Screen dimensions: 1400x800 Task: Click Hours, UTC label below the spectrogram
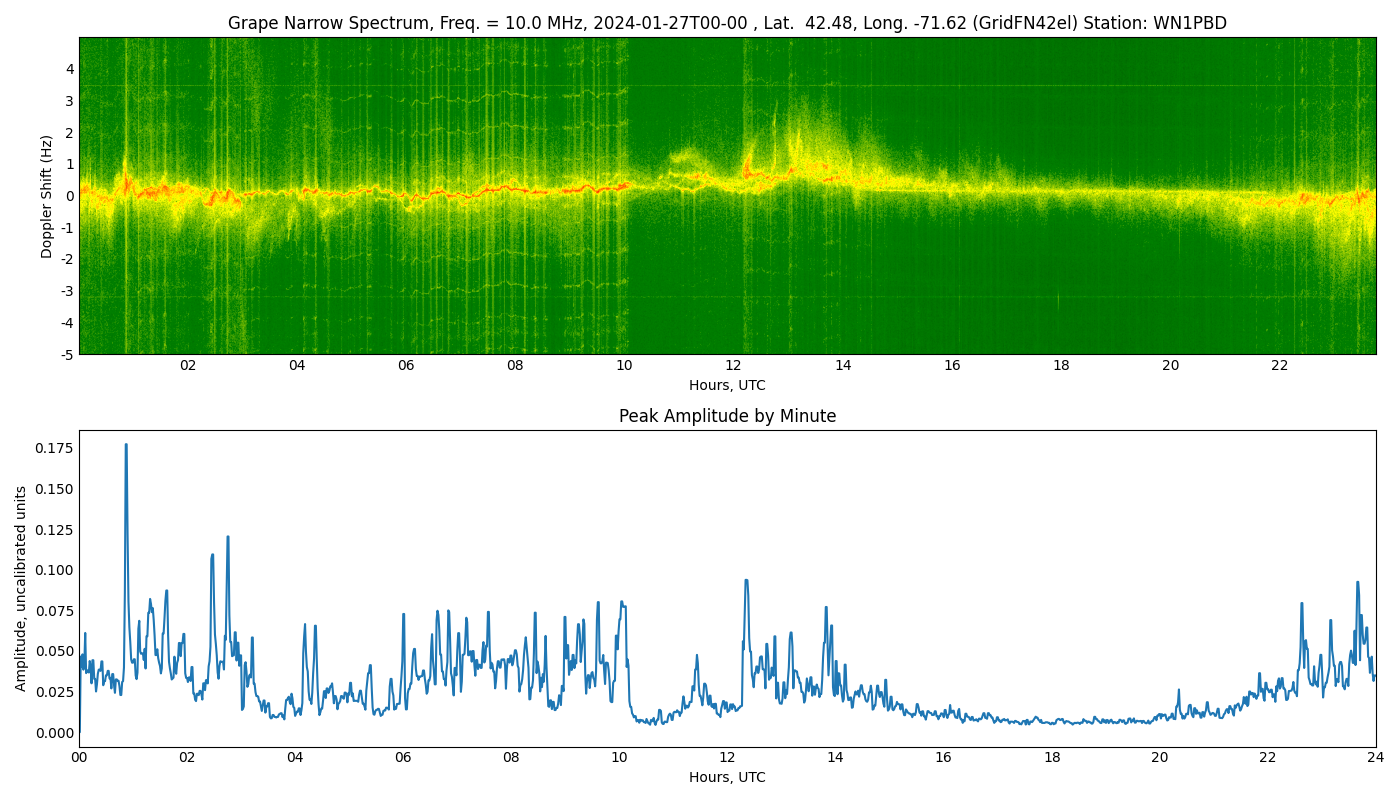(x=727, y=385)
